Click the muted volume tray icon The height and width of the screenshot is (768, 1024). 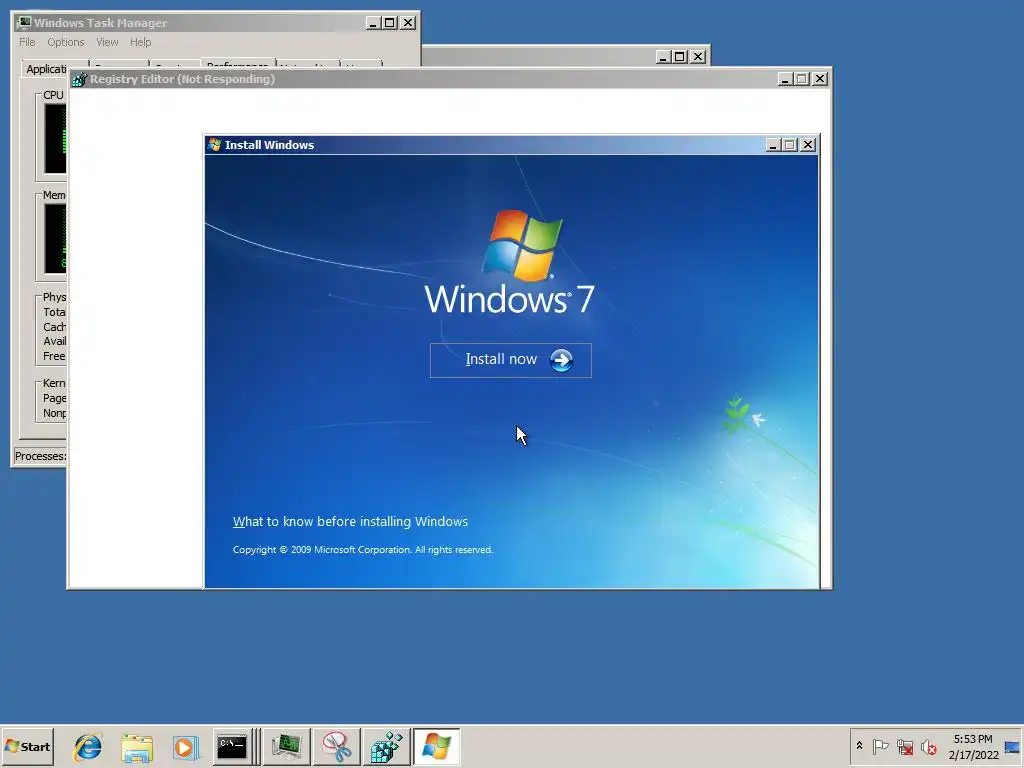tap(929, 746)
